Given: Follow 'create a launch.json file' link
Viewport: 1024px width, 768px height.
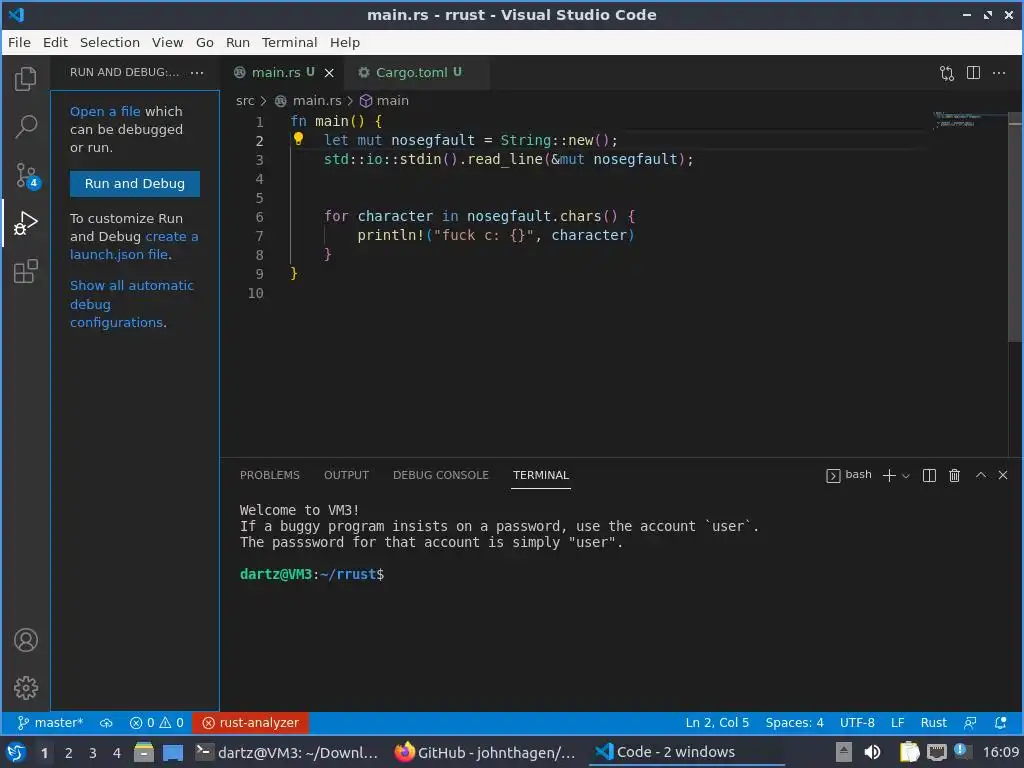Looking at the screenshot, I should click(134, 246).
